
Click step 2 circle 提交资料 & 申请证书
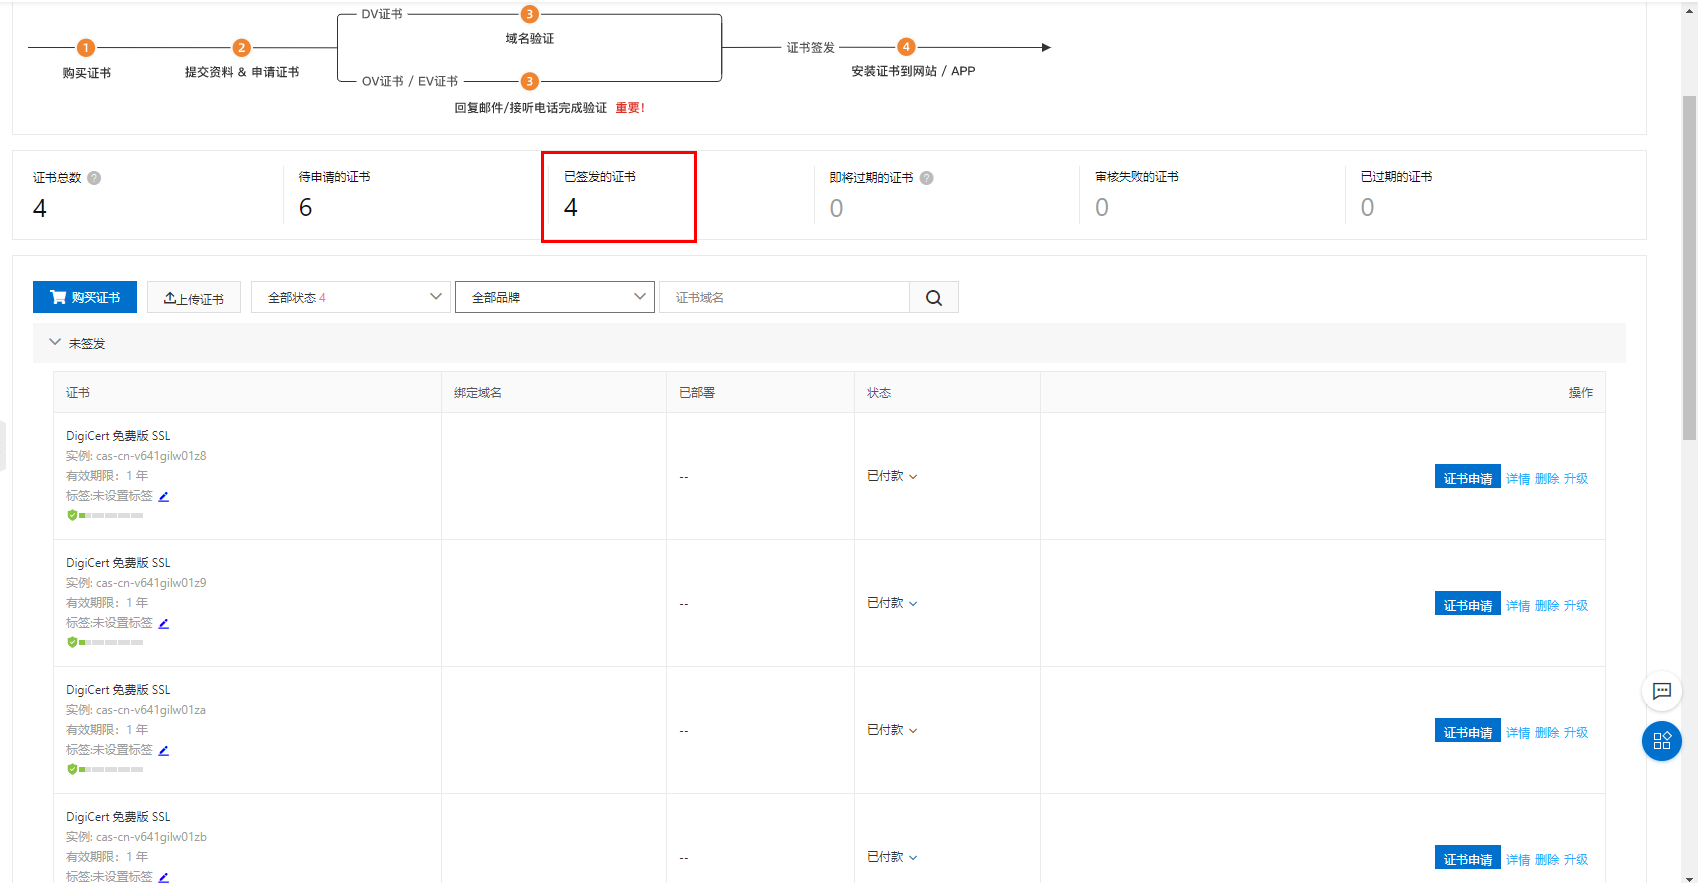241,47
